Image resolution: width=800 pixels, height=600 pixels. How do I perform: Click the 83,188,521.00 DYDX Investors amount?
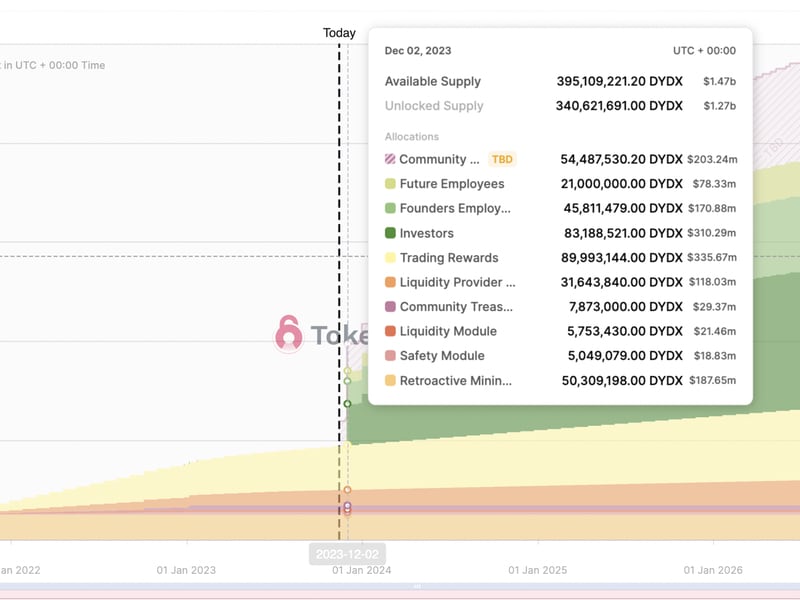(623, 233)
